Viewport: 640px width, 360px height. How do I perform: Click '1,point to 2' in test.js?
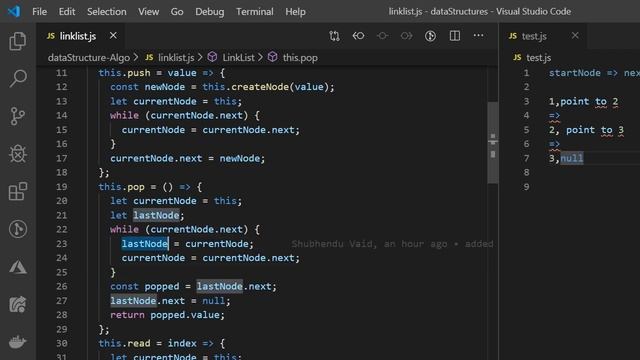583,101
